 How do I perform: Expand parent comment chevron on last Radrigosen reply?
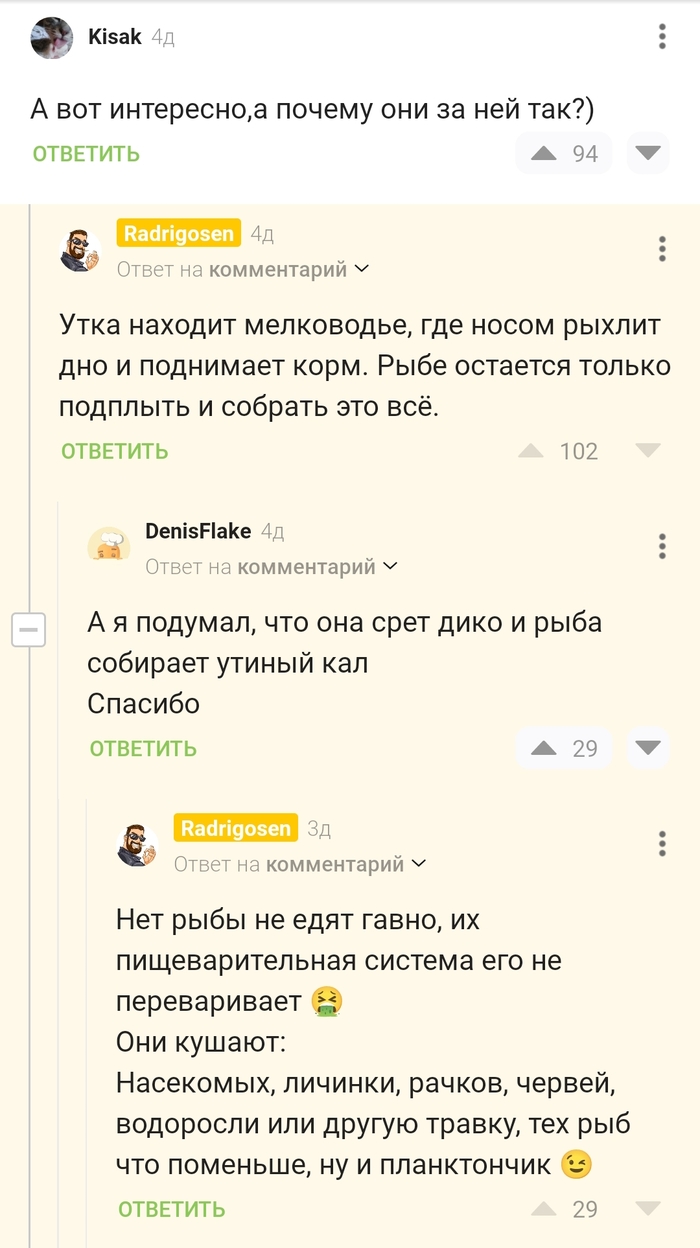point(419,863)
